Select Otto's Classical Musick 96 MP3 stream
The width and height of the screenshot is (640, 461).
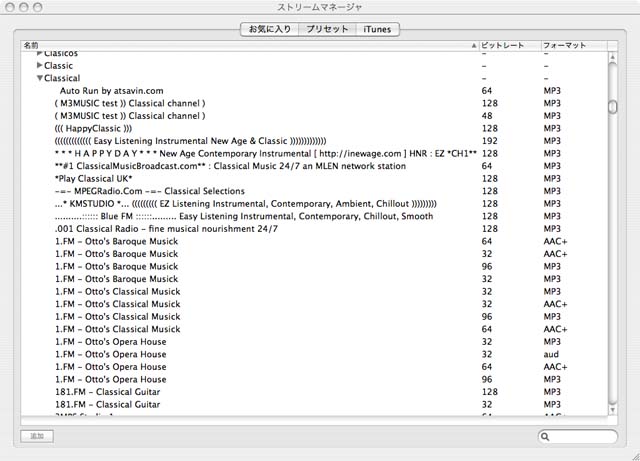pyautogui.click(x=314, y=316)
